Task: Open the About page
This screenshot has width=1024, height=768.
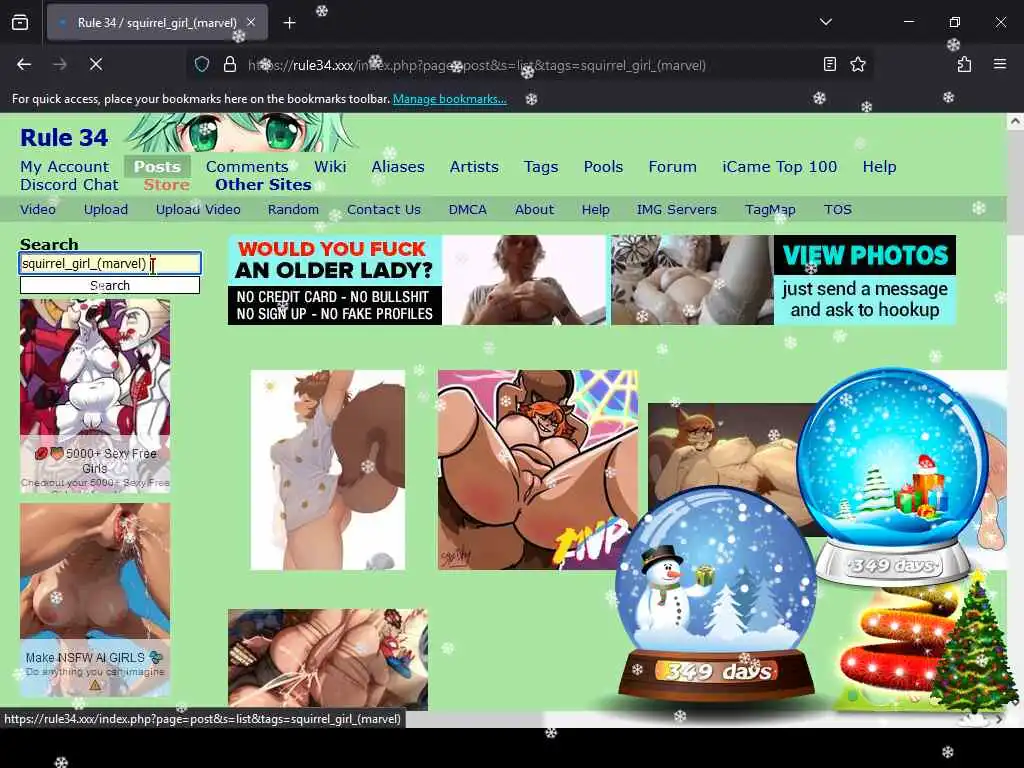Action: click(534, 210)
